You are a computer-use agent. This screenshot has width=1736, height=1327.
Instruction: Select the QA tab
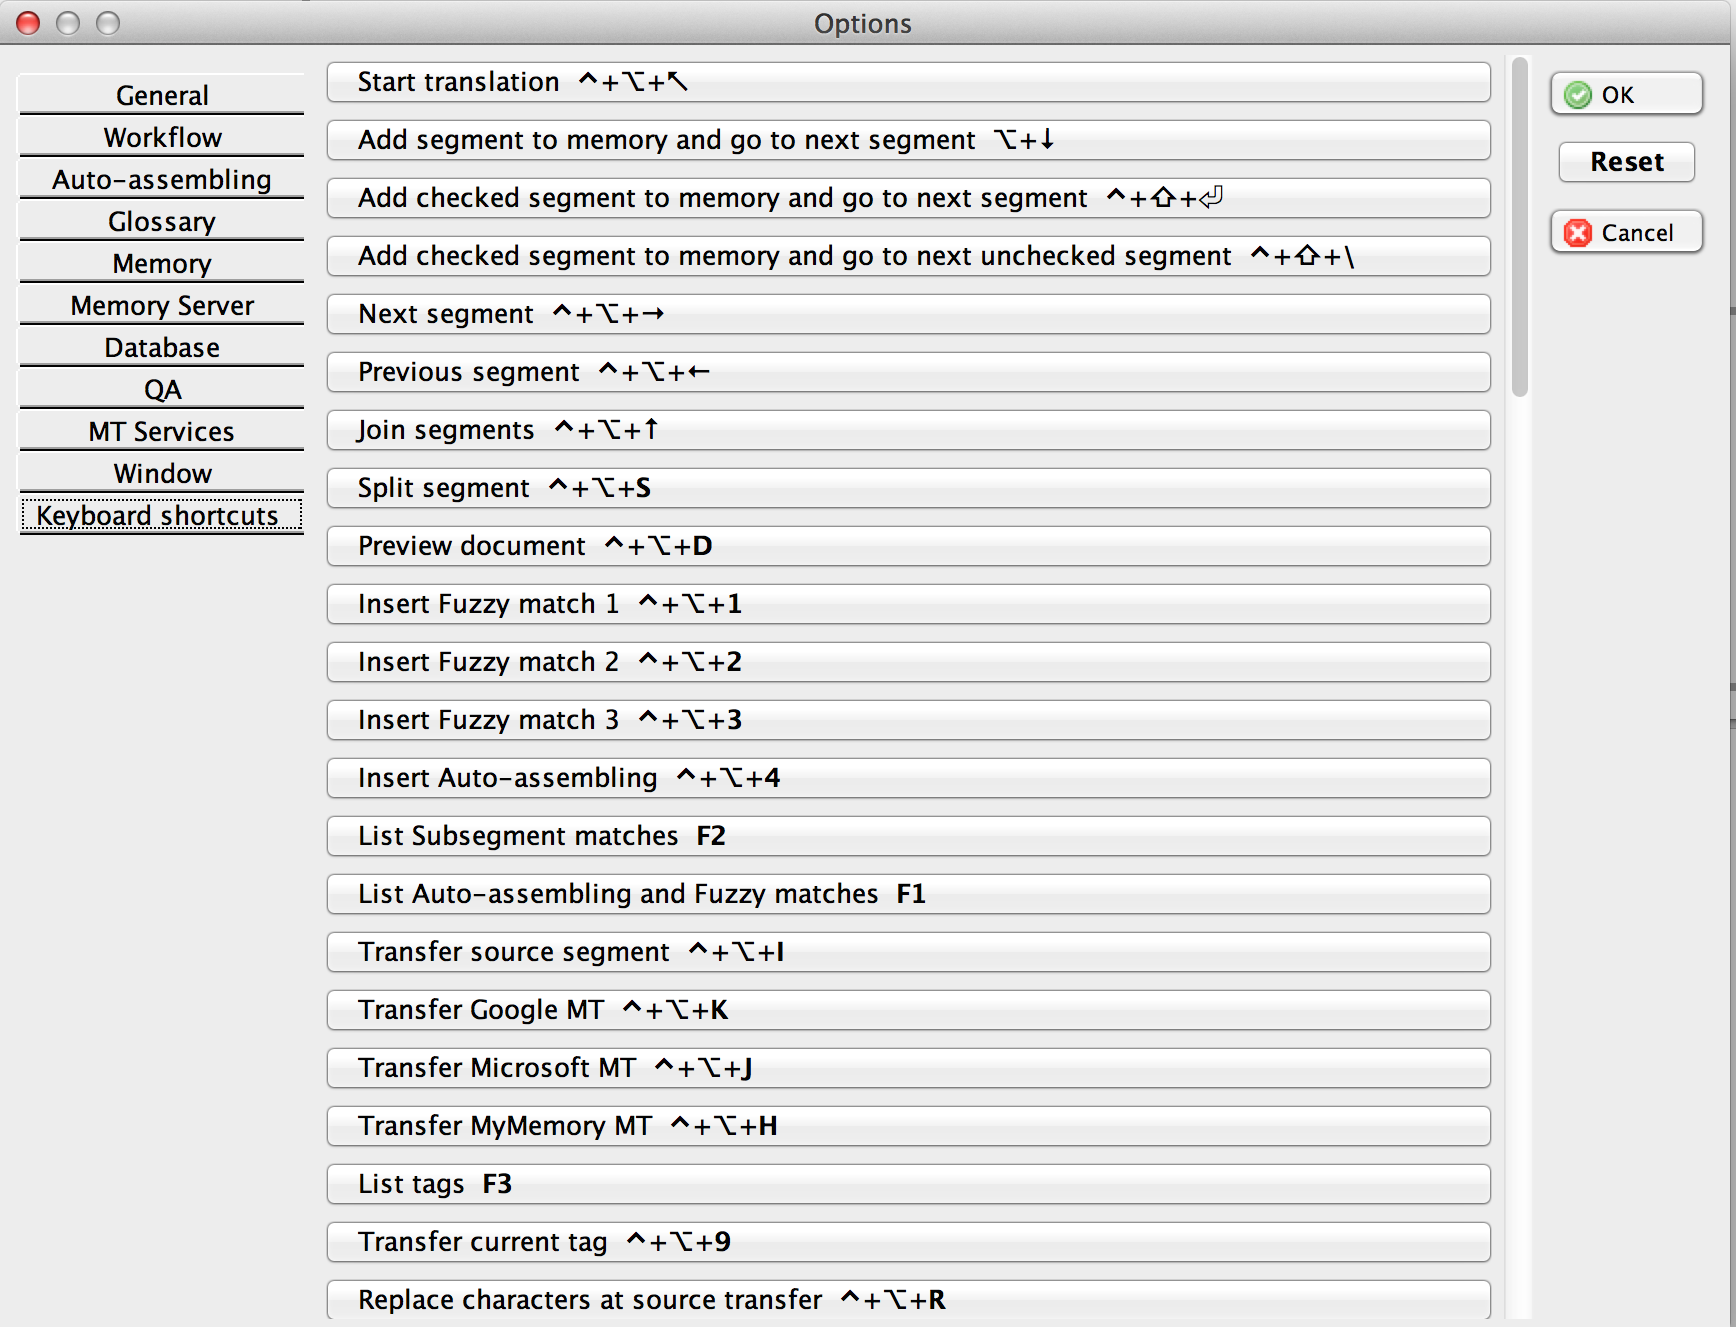tap(162, 389)
